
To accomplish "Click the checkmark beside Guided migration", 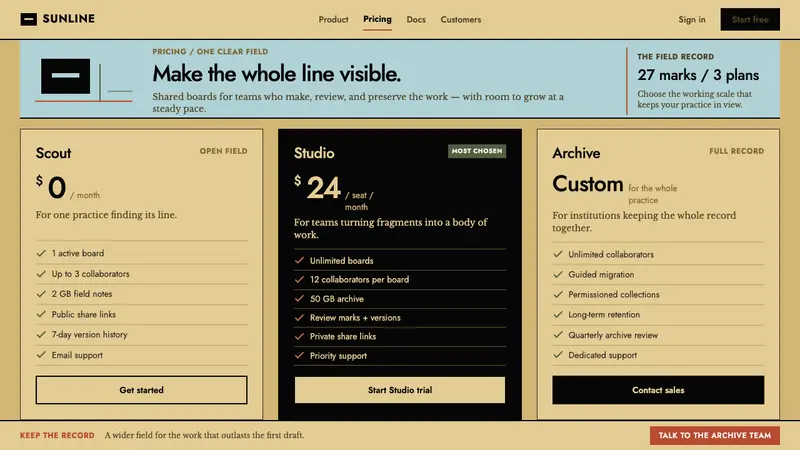I will 558,274.
